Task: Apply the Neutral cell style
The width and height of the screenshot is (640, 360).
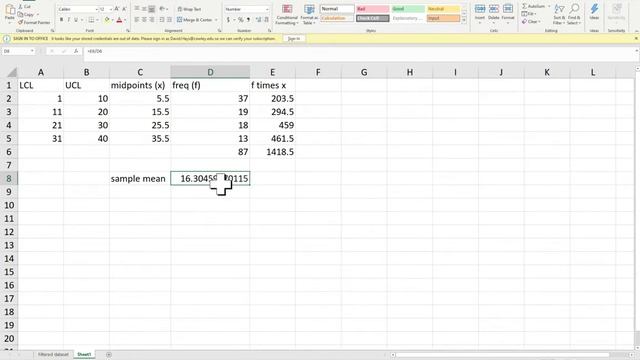Action: point(443,9)
